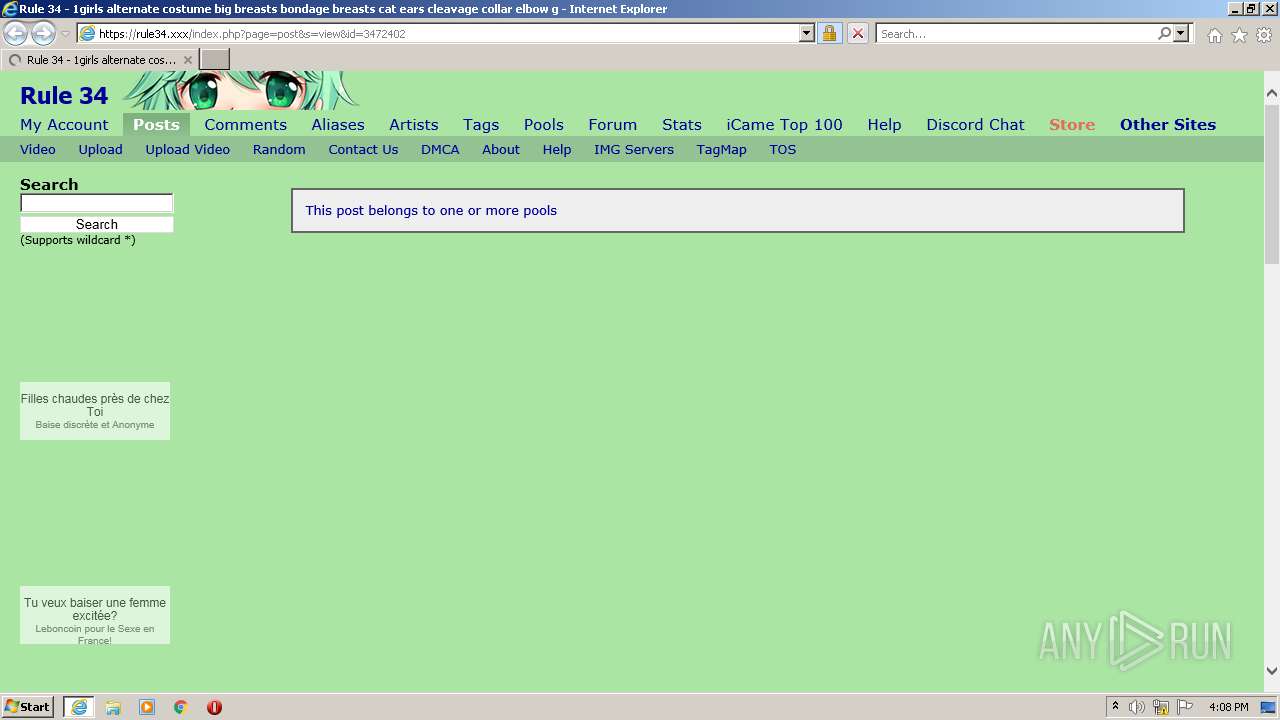
Task: Open iCame Top 100
Action: [784, 125]
